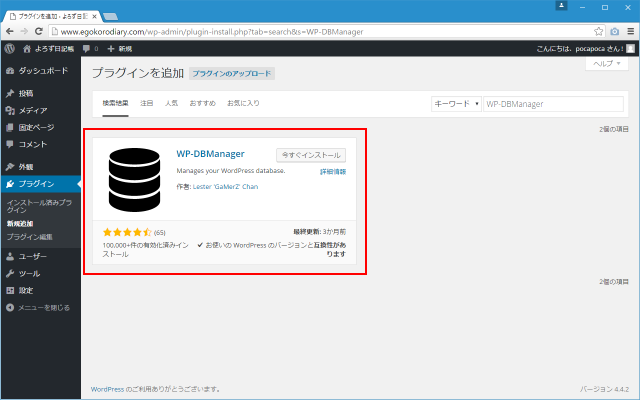Switch to the お気に入り tab
Screen dimensions: 640x400
tap(243, 103)
